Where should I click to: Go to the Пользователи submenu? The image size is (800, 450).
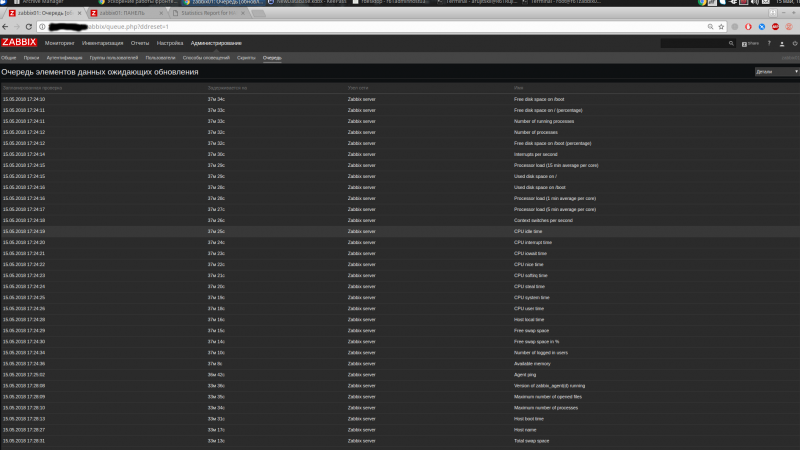(160, 58)
